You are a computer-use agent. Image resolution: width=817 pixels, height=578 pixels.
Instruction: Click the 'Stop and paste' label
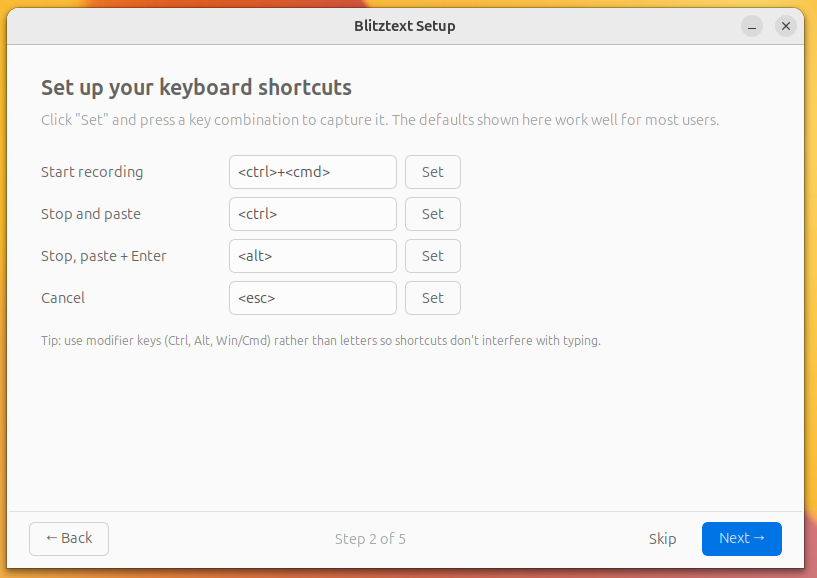click(x=91, y=214)
